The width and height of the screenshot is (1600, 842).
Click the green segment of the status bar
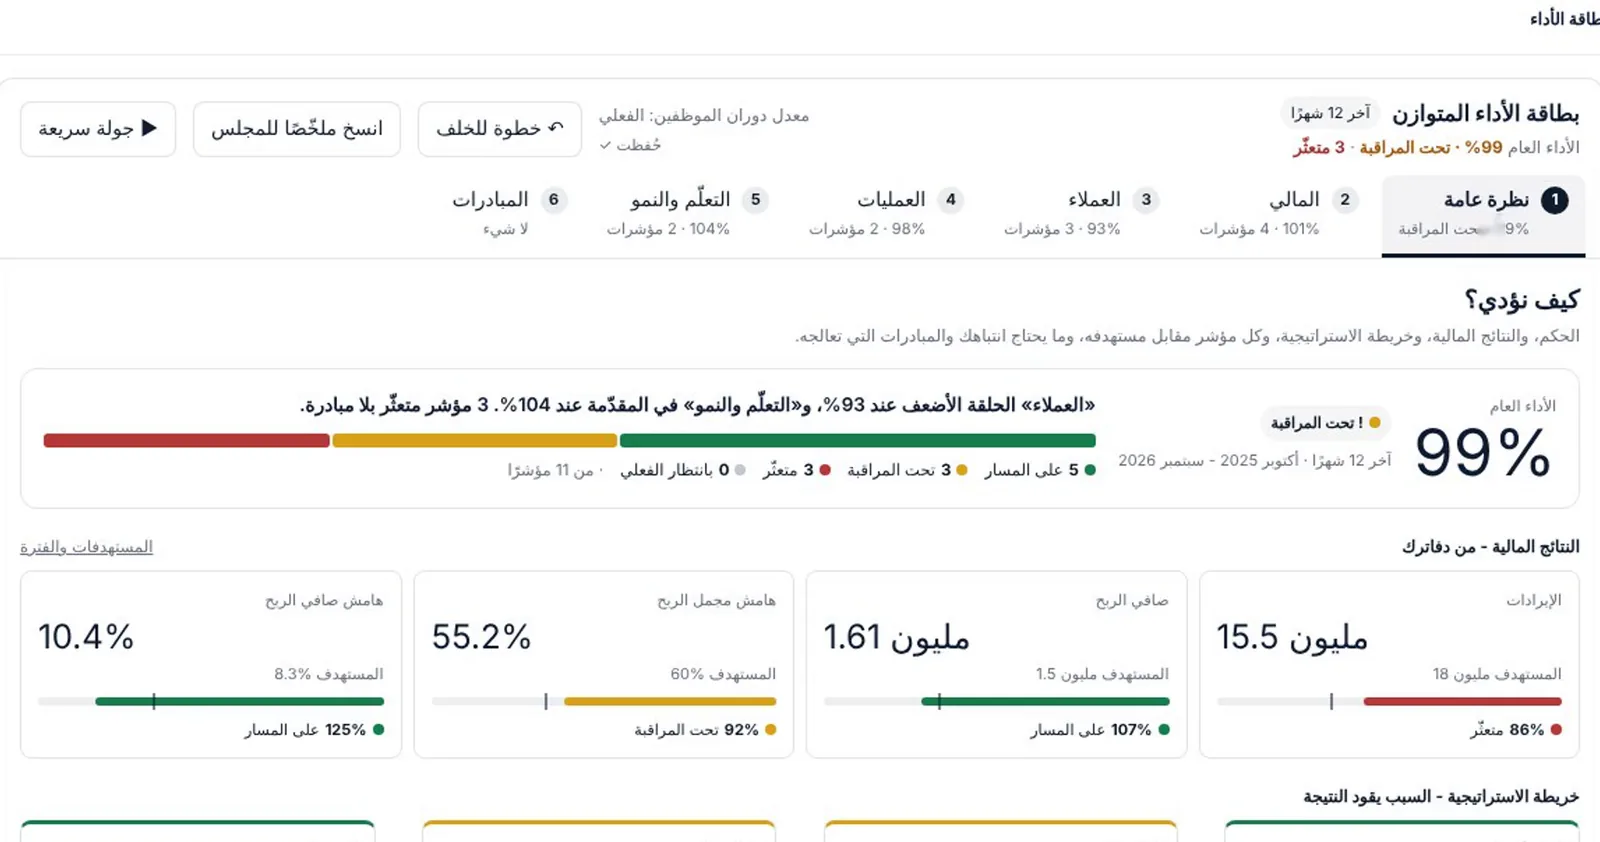click(x=858, y=440)
